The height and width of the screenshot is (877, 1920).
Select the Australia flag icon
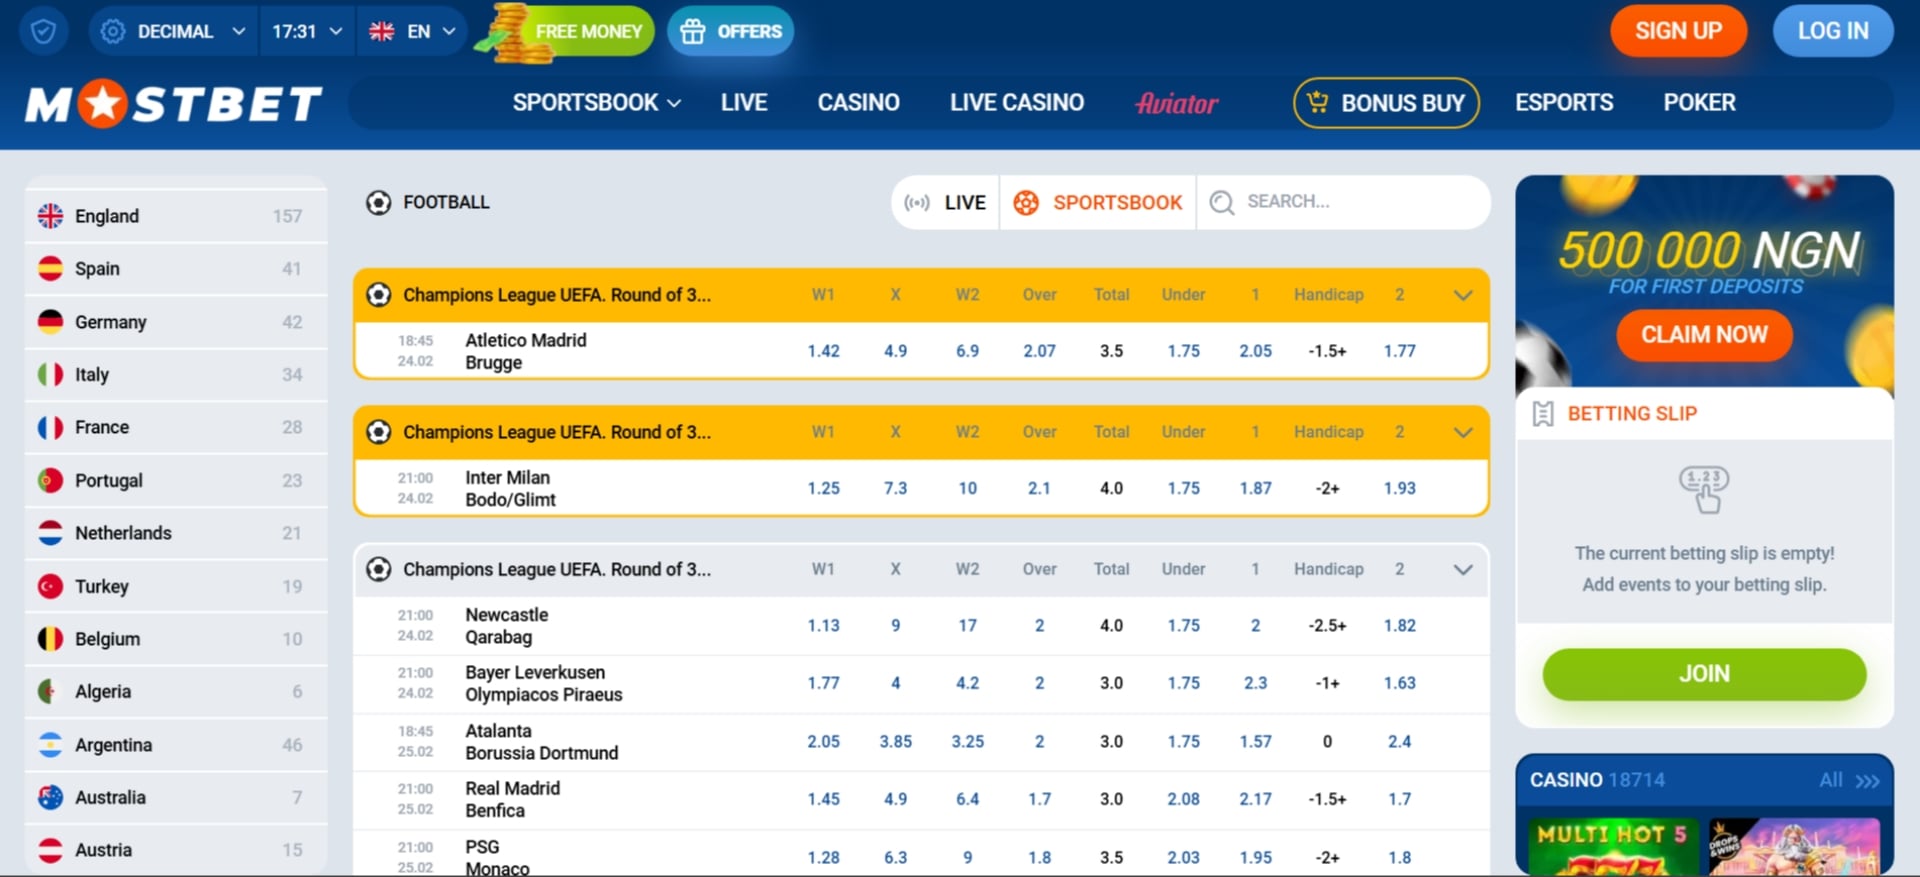point(50,797)
